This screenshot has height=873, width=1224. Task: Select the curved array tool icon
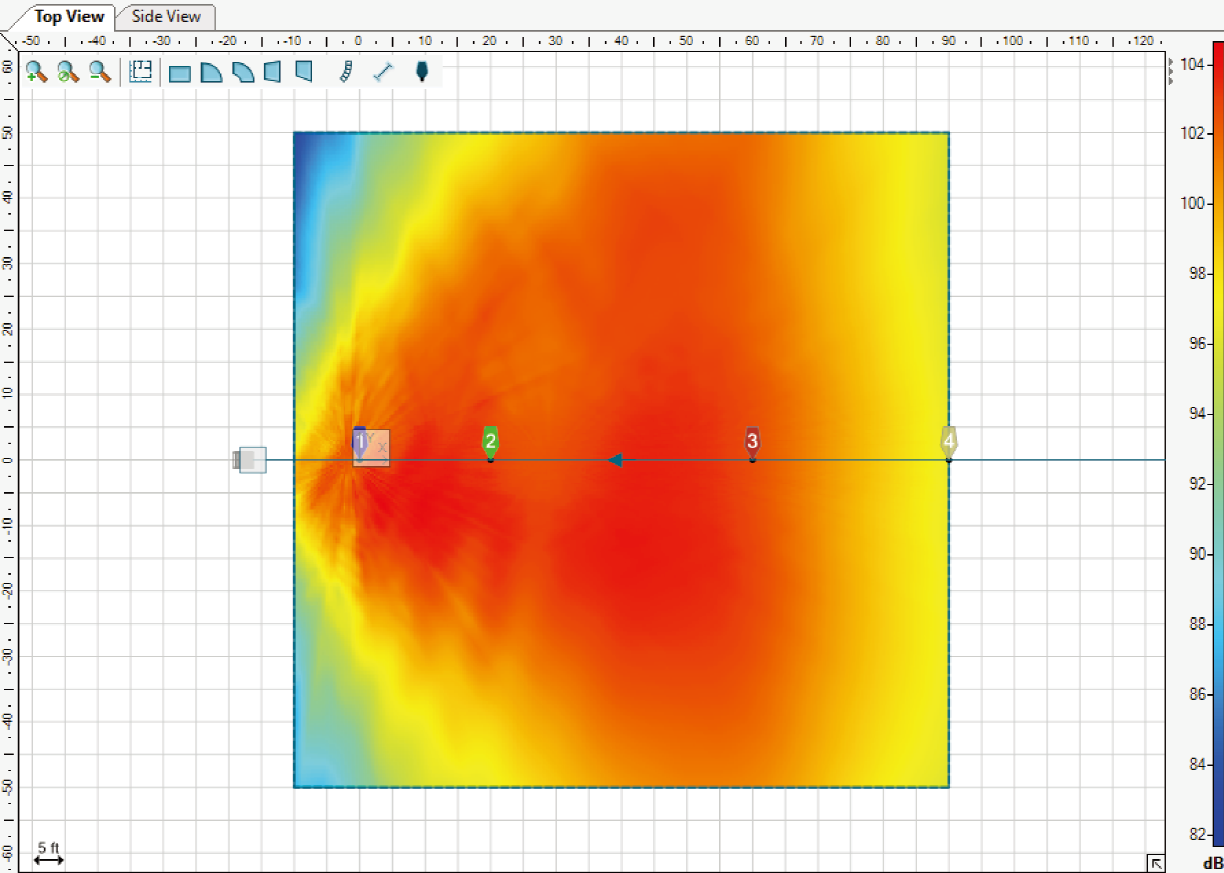click(345, 72)
